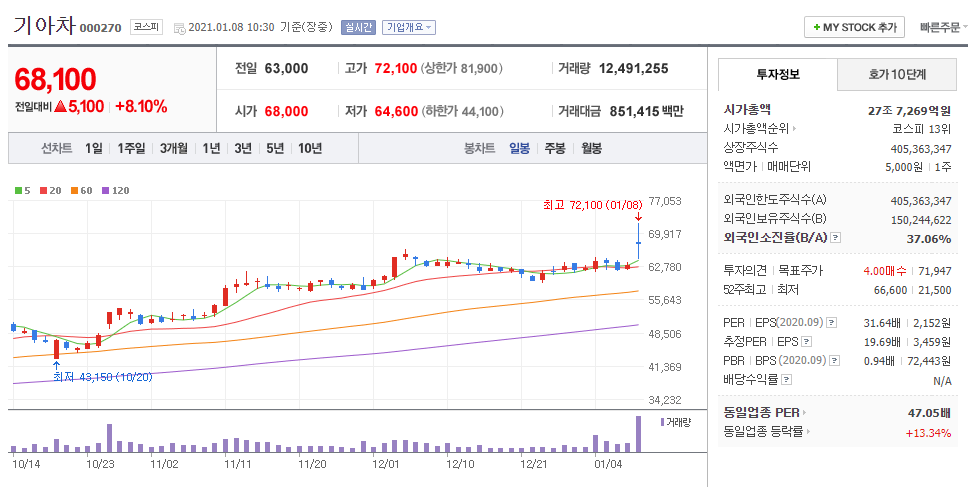
Task: Click the calendar icon before the date 2021.01.08
Action: 179,28
